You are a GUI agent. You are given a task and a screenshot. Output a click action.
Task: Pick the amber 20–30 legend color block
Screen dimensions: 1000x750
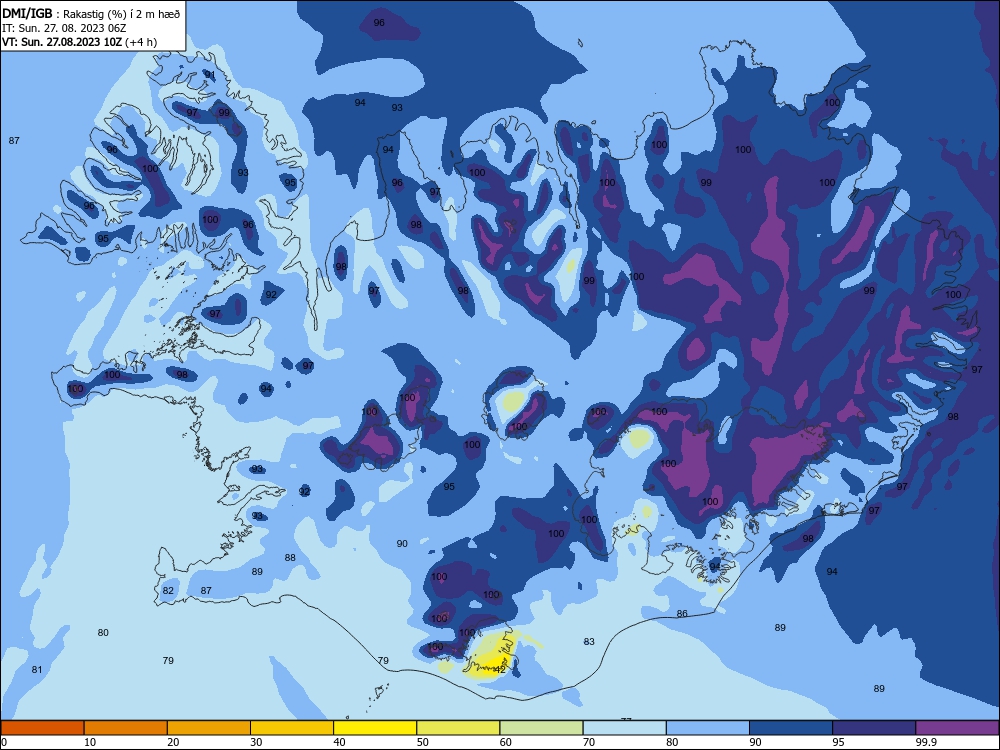[209, 728]
